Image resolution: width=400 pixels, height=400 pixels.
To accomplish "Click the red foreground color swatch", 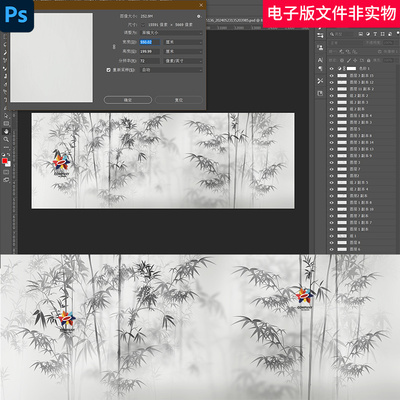I will click(x=5, y=161).
